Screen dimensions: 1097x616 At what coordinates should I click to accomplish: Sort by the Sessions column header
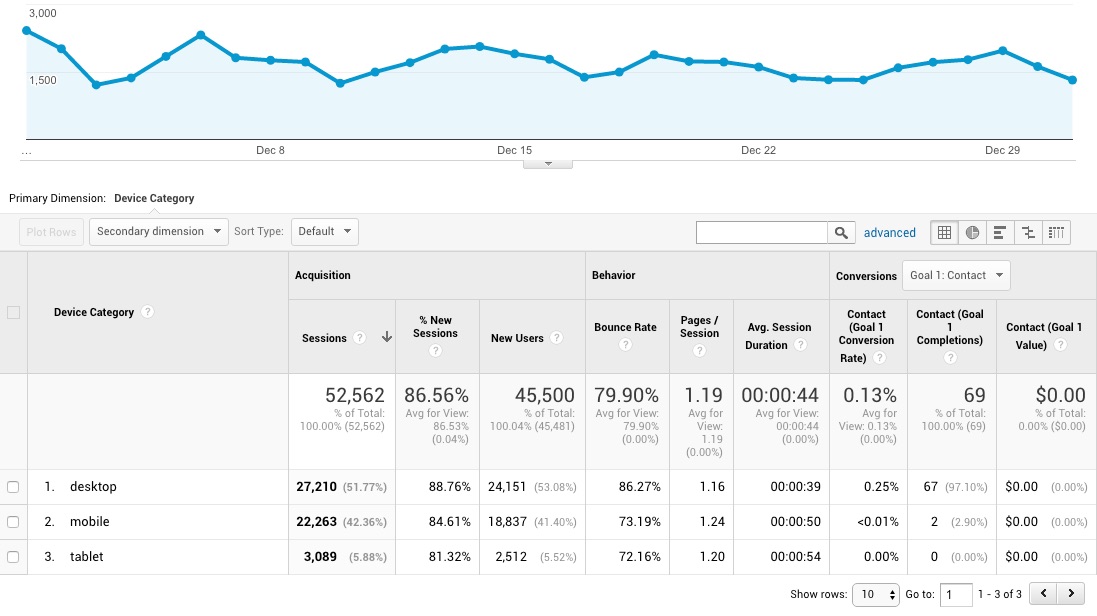pyautogui.click(x=324, y=338)
